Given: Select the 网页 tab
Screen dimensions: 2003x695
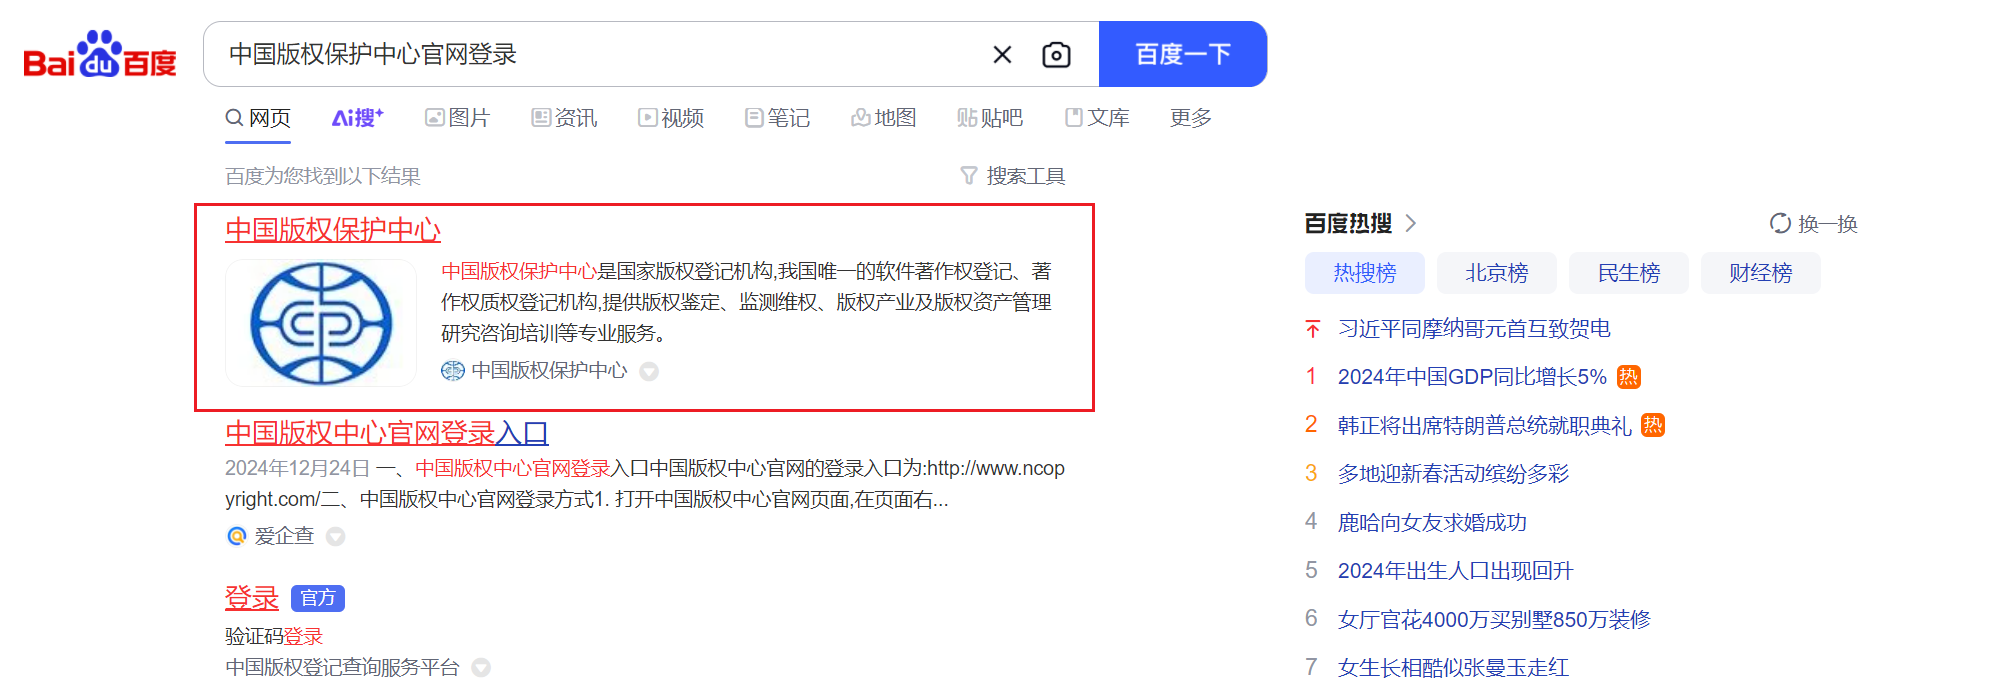Looking at the screenshot, I should [258, 118].
